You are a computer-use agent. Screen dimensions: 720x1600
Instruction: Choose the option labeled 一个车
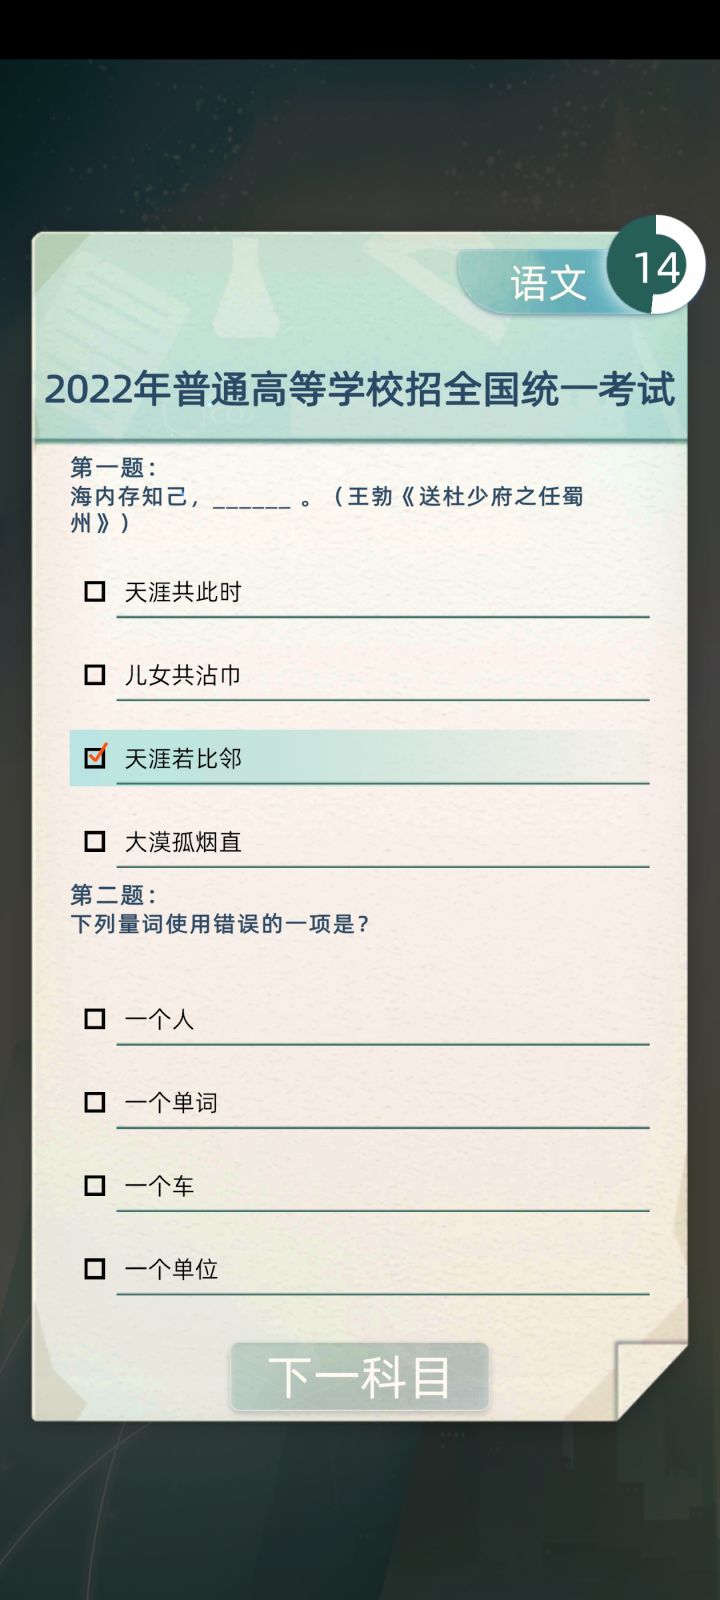coord(159,1186)
